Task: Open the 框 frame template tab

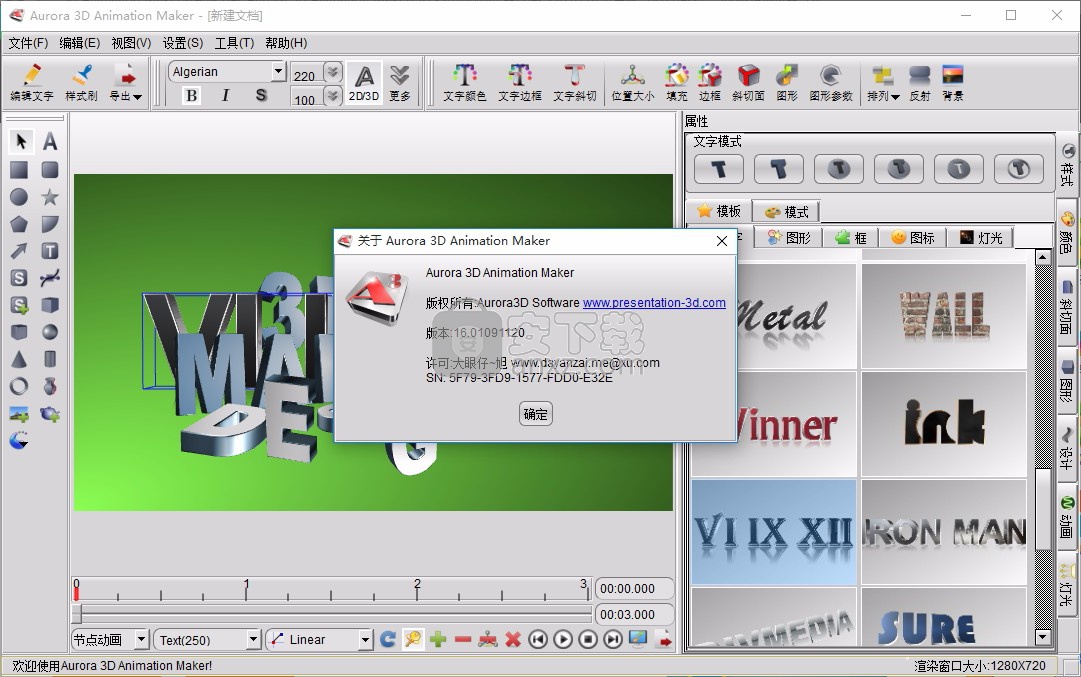Action: [851, 237]
